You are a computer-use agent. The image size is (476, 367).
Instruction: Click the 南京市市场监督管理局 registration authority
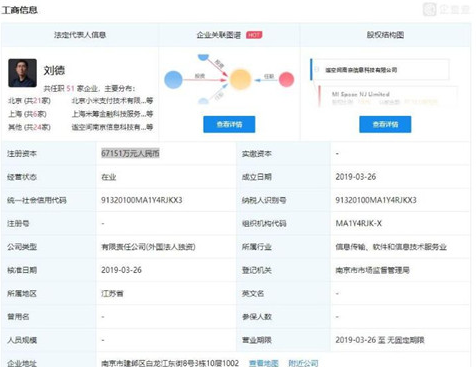tap(372, 270)
